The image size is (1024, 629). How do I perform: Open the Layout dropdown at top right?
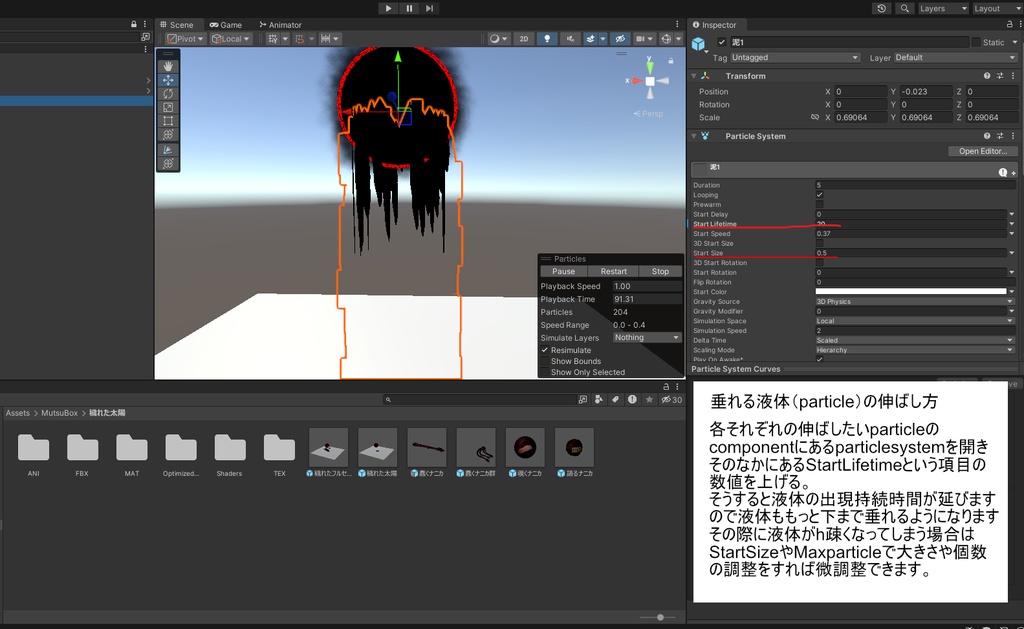click(x=995, y=8)
